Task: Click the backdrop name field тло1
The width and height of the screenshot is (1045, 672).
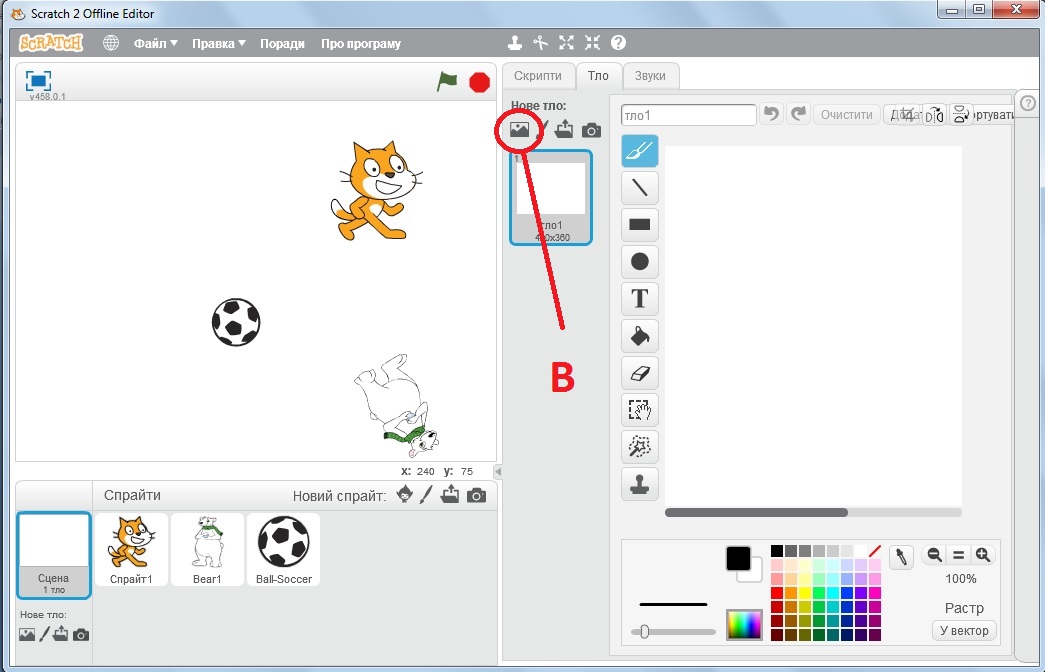Action: click(x=688, y=115)
